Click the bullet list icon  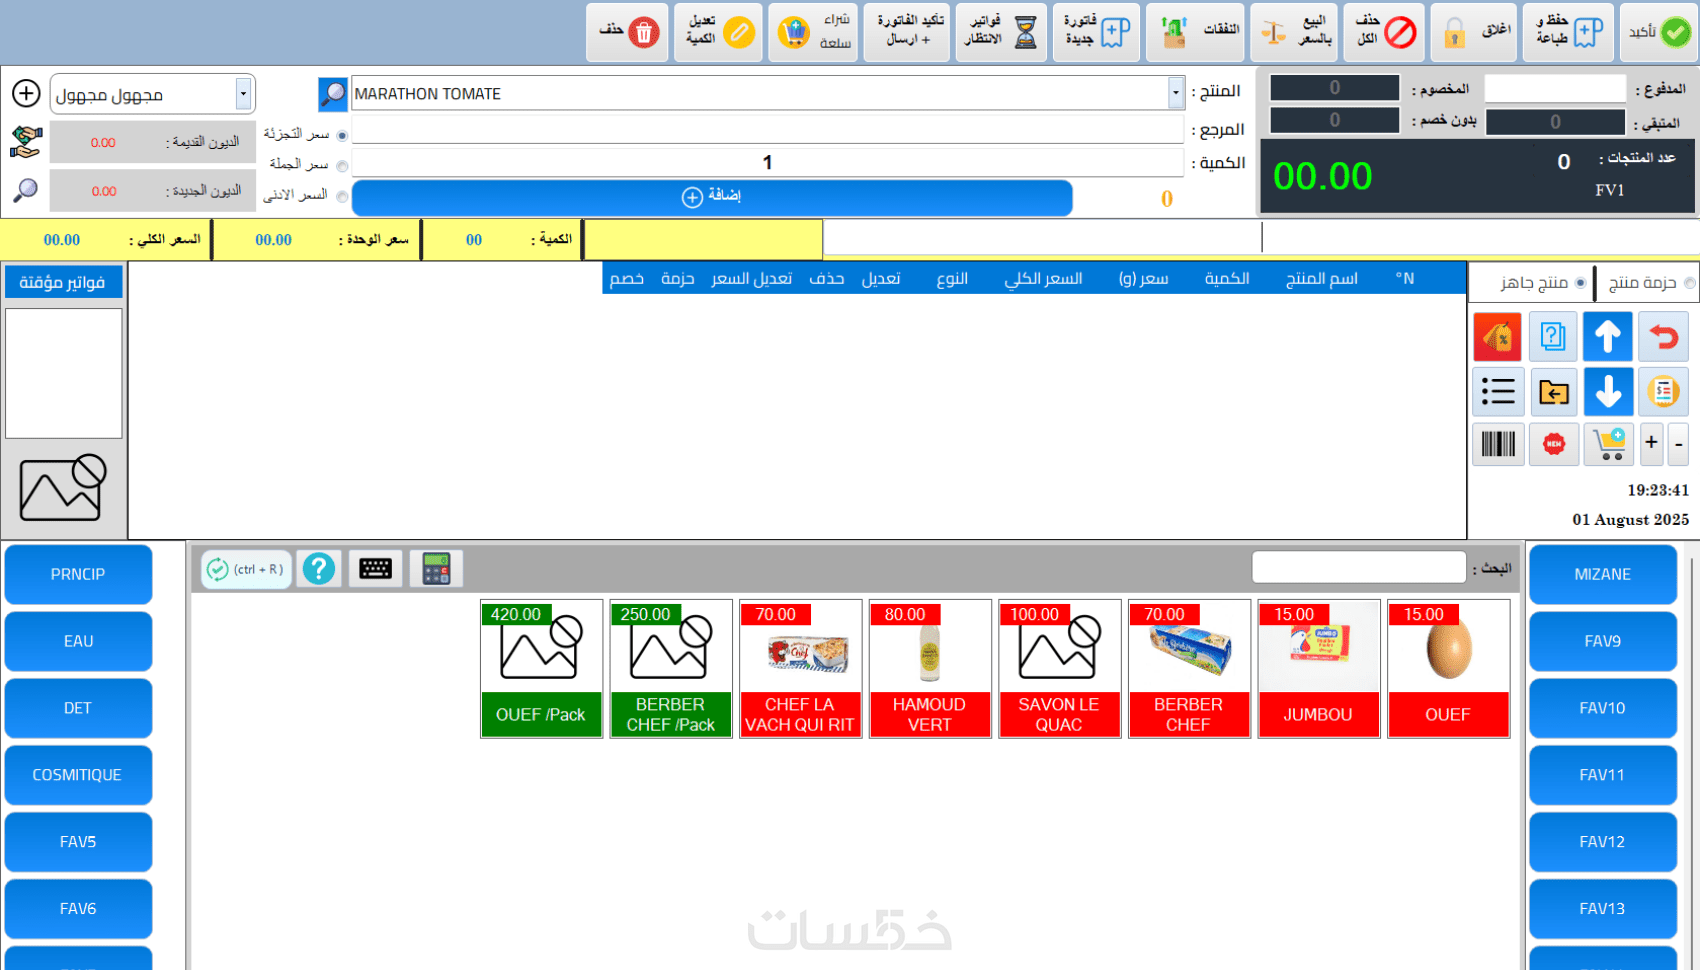[x=1498, y=391]
